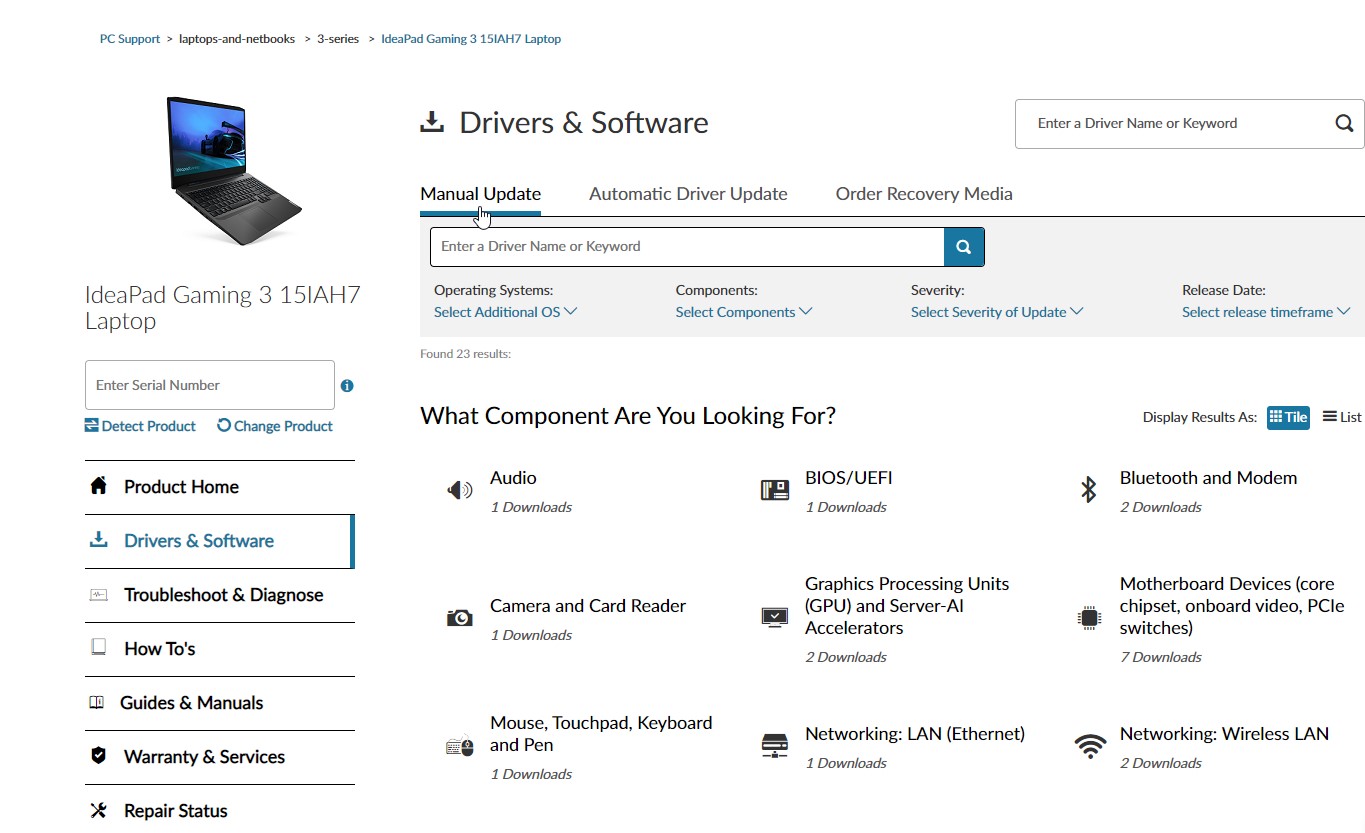Image resolution: width=1365 pixels, height=833 pixels.
Task: Switch to the Automatic Driver Update tab
Action: point(688,194)
